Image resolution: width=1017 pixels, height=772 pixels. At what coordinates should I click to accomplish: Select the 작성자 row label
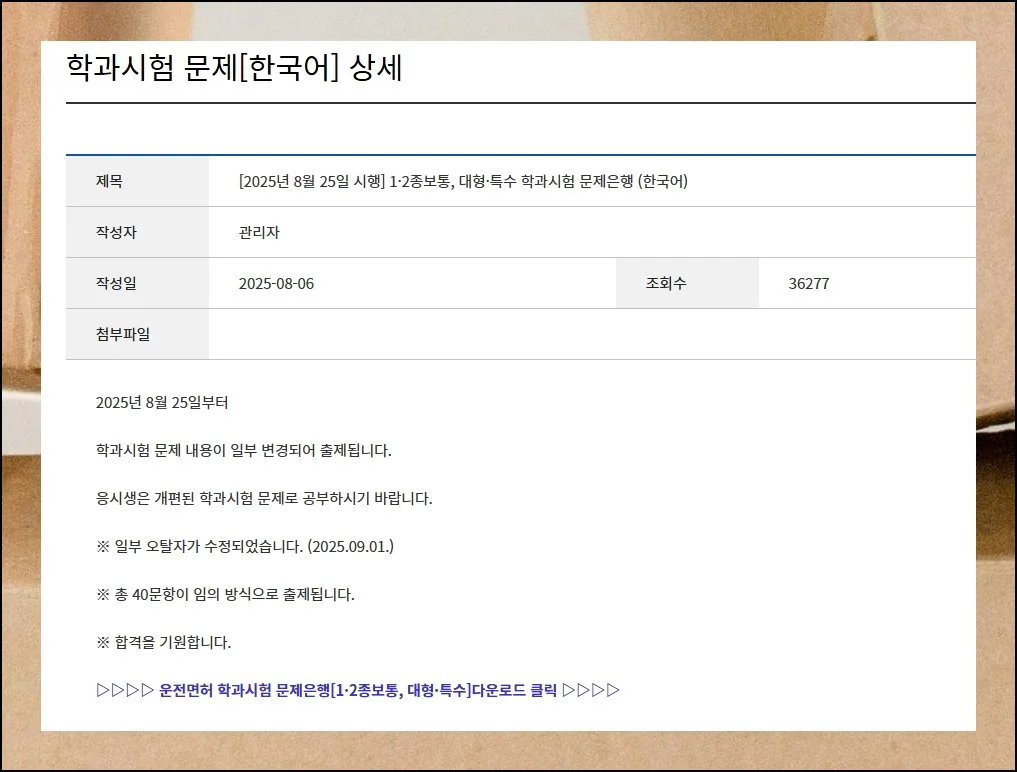(116, 233)
